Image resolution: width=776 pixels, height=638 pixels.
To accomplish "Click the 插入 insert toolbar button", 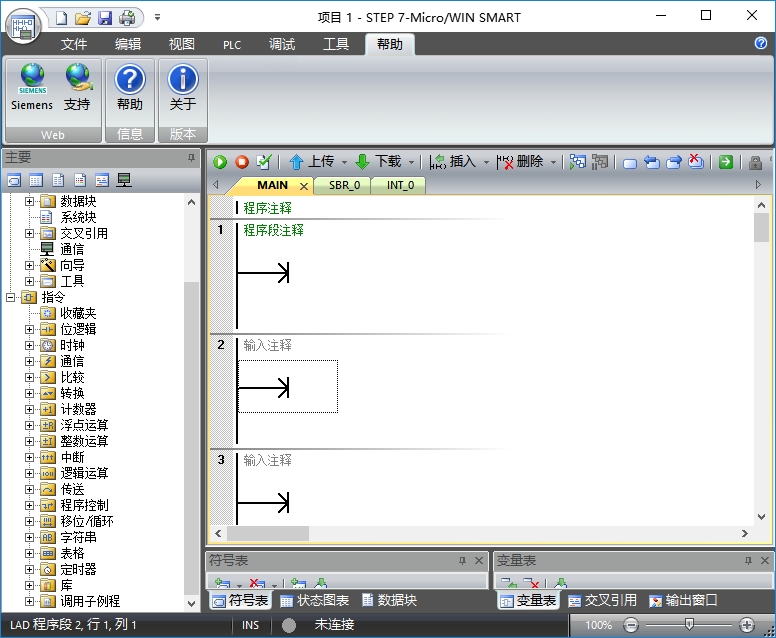I will click(x=452, y=162).
